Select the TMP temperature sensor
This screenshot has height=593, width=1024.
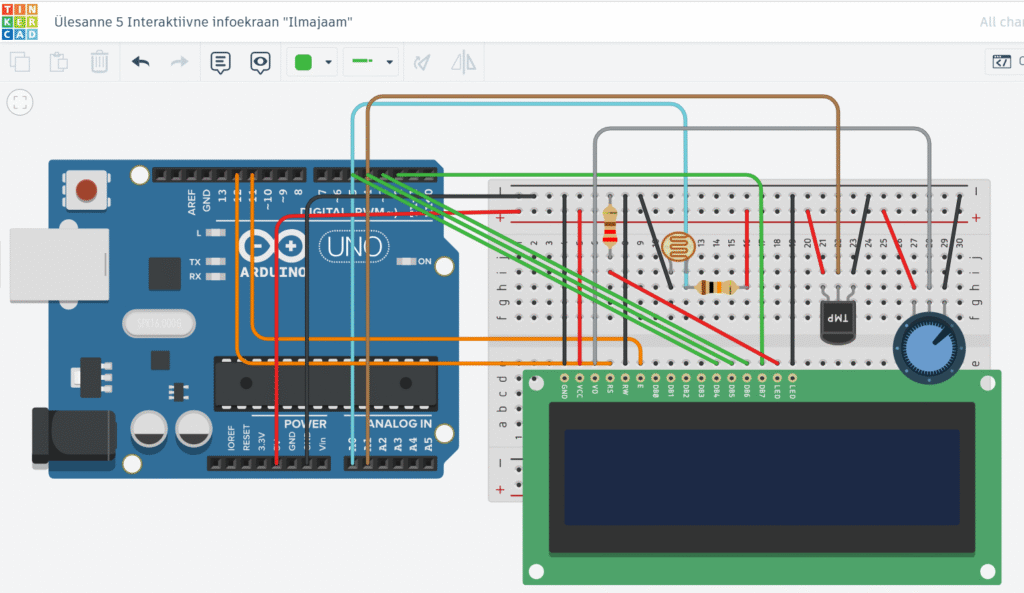(838, 320)
